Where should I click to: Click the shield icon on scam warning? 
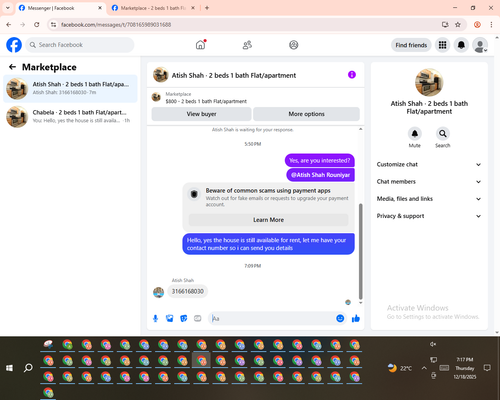(x=194, y=194)
